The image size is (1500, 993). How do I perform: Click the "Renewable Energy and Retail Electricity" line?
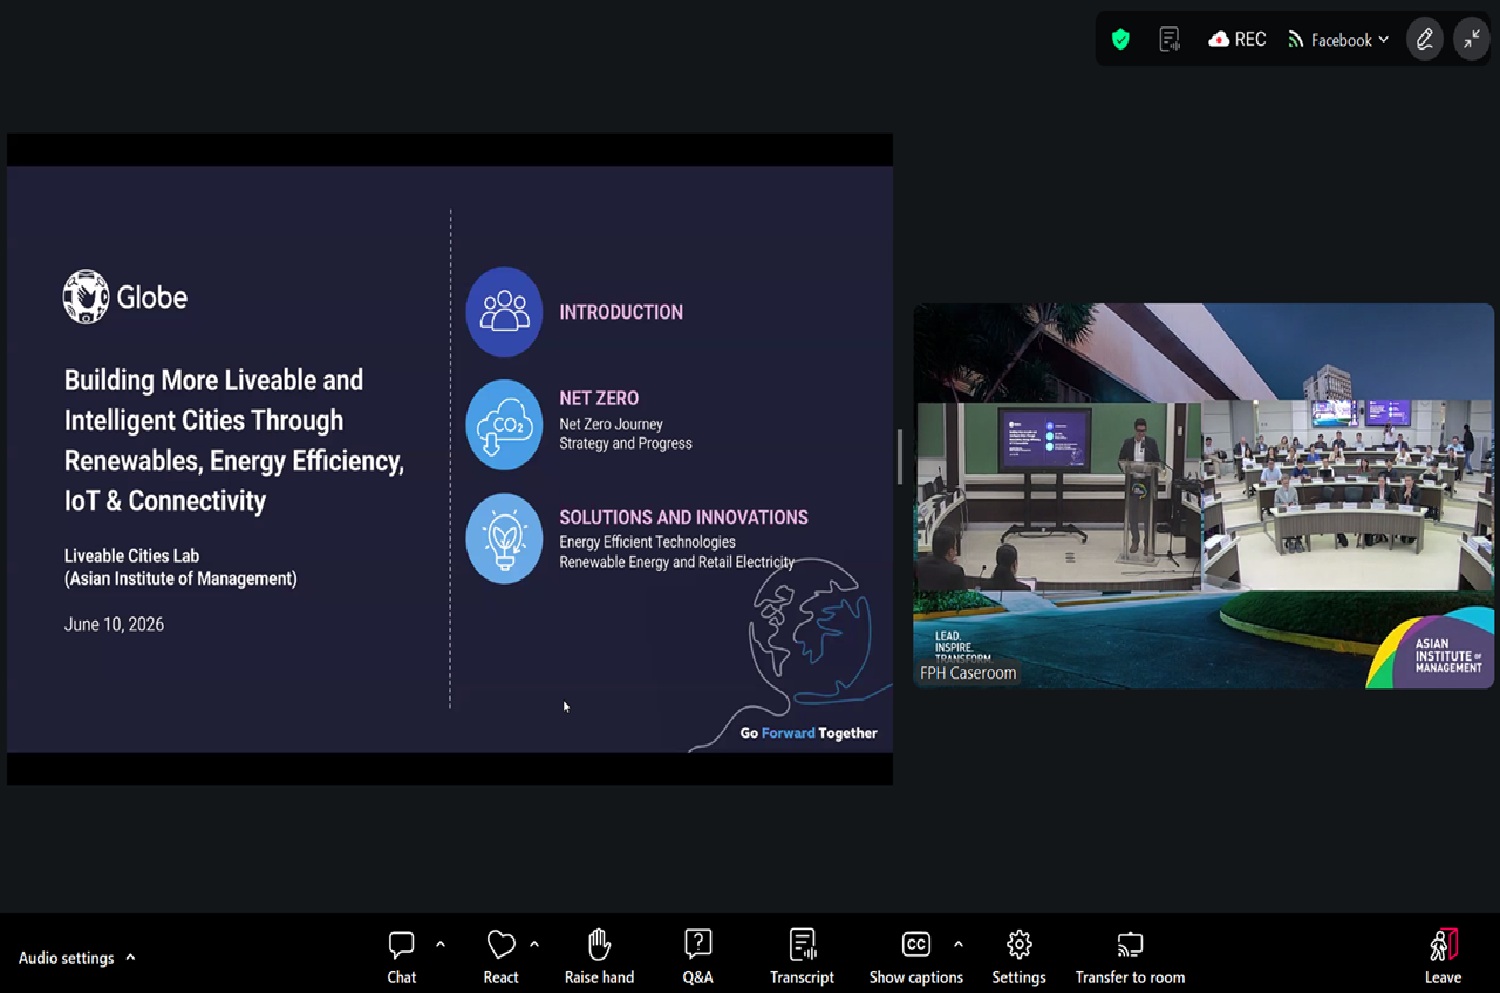click(x=677, y=562)
